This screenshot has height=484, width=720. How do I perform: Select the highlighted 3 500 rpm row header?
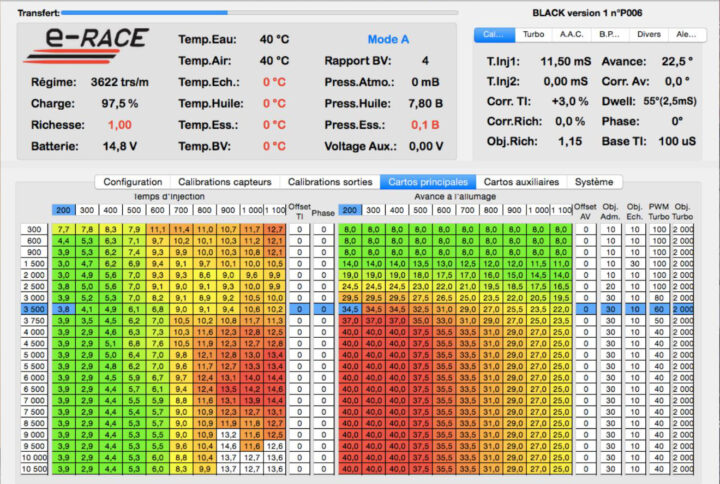[34, 311]
